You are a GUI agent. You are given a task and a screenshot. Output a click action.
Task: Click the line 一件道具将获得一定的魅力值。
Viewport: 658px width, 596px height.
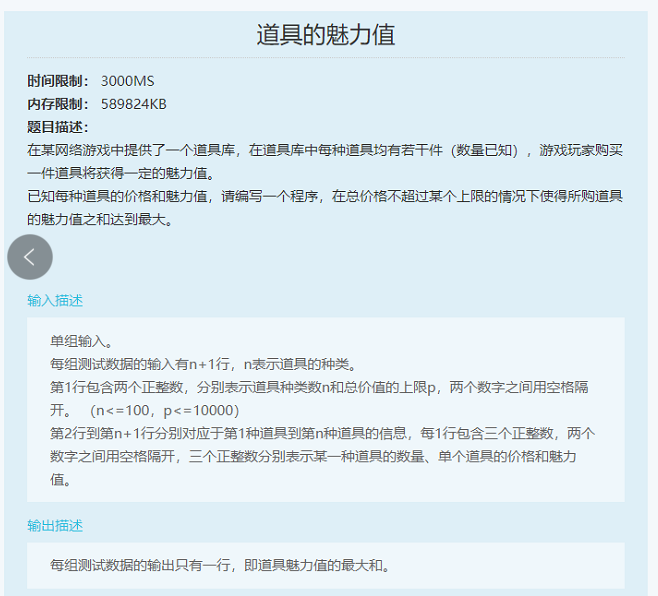[x=121, y=173]
